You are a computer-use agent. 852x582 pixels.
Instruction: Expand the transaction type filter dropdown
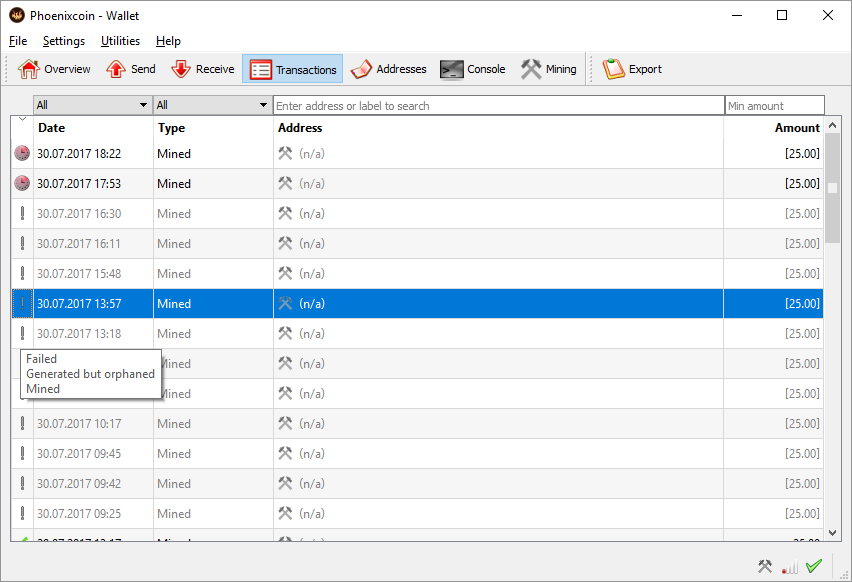click(x=212, y=105)
